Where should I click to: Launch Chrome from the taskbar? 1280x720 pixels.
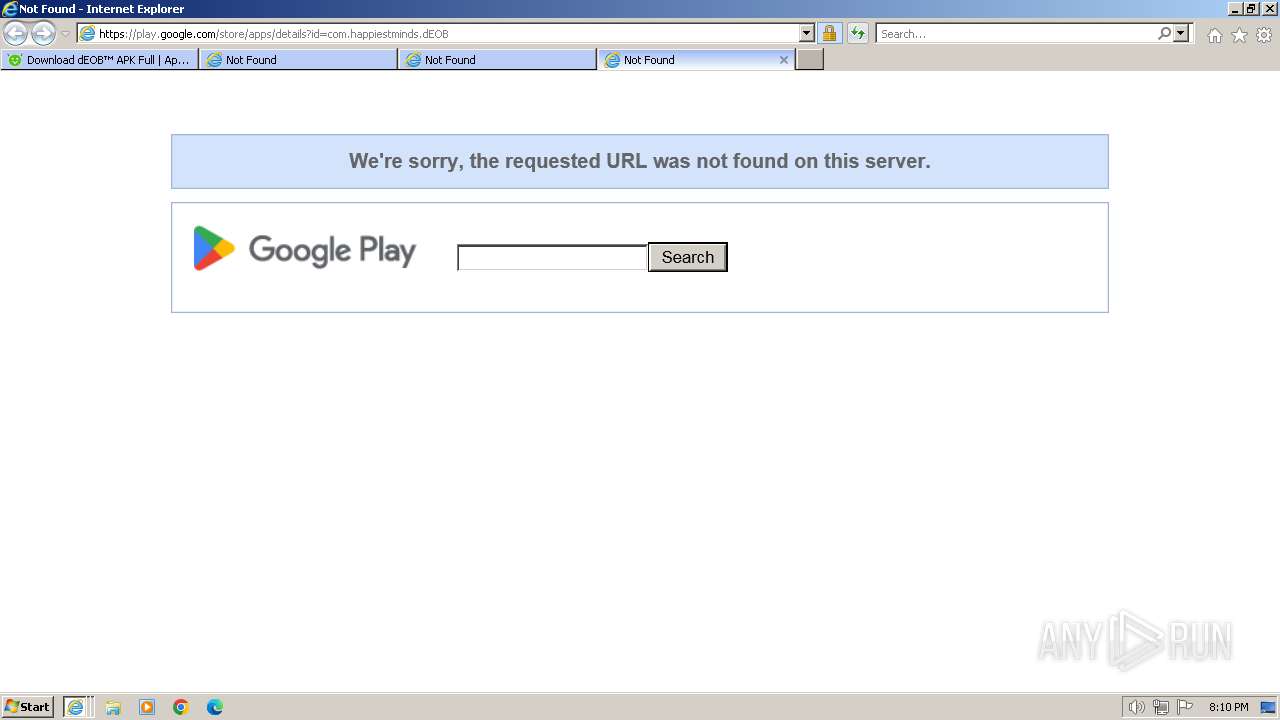[x=181, y=707]
